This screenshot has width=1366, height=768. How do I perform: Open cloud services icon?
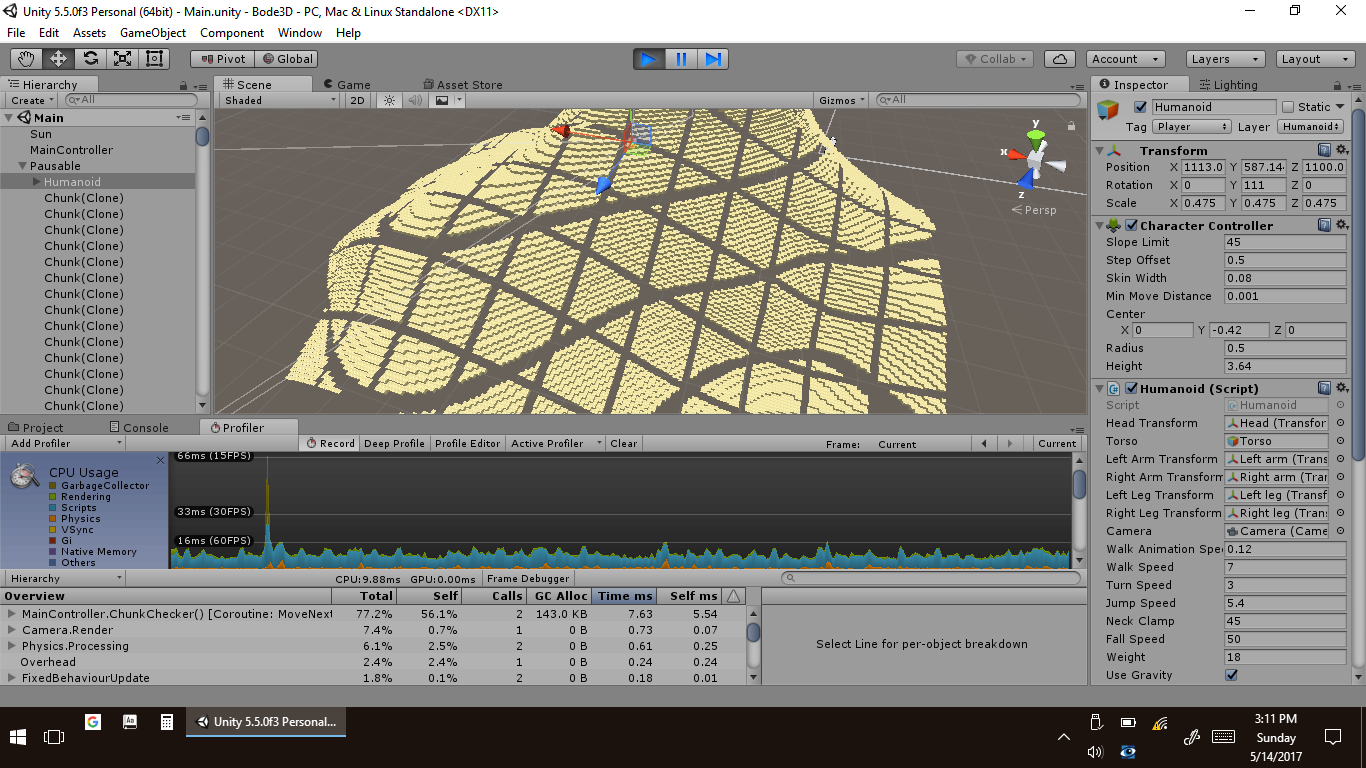1060,59
